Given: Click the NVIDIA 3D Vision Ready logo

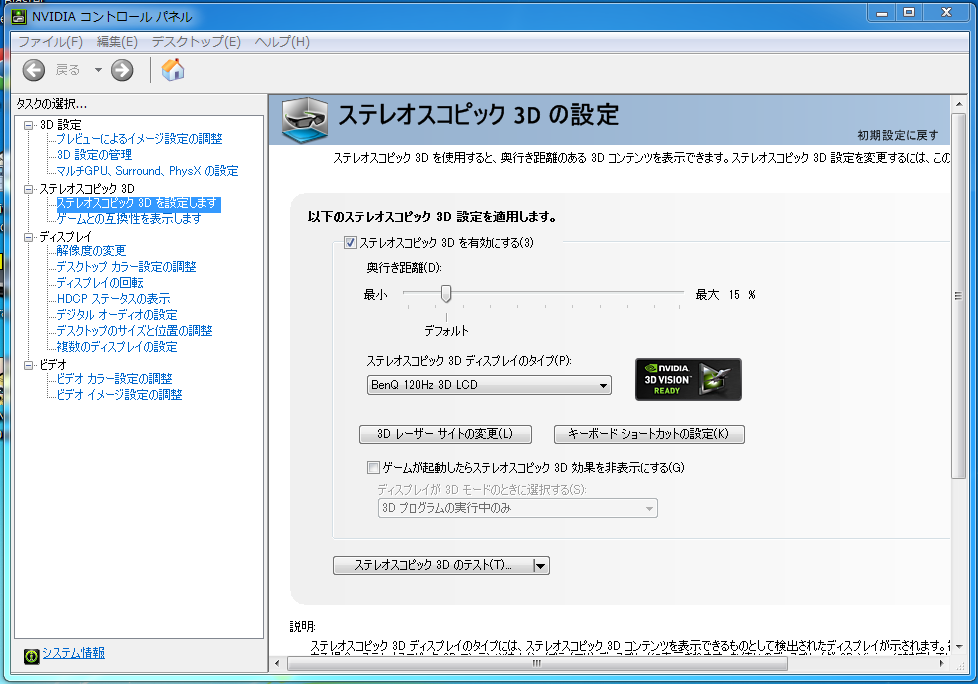Looking at the screenshot, I should (688, 379).
